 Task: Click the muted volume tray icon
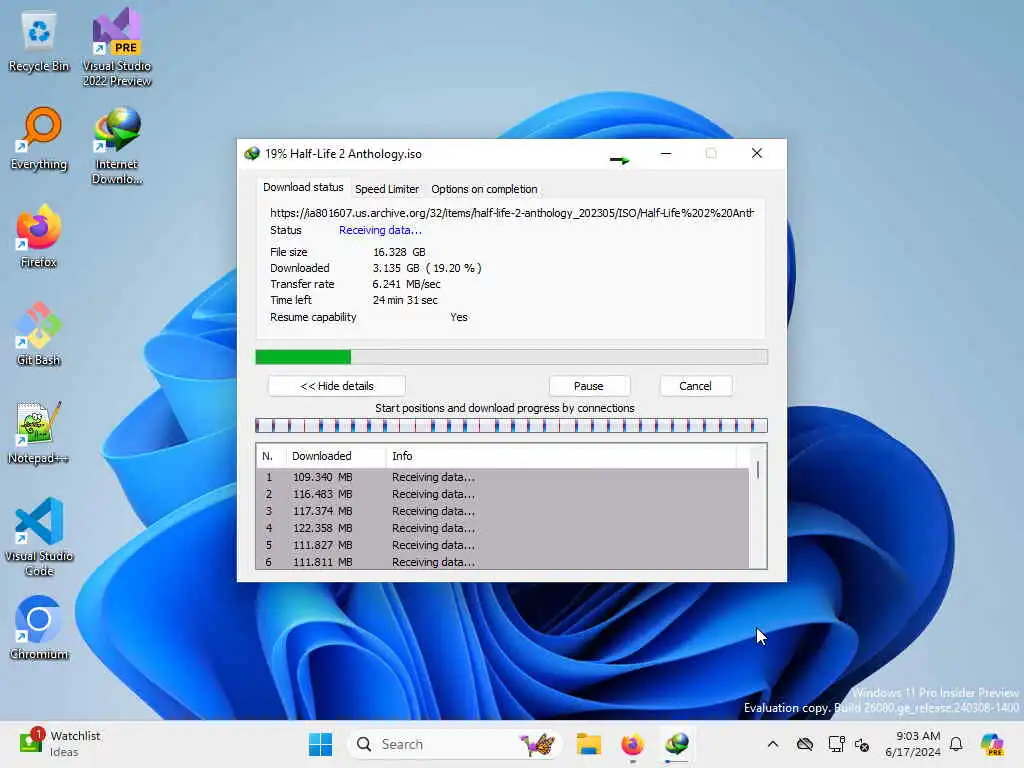pyautogui.click(x=862, y=744)
